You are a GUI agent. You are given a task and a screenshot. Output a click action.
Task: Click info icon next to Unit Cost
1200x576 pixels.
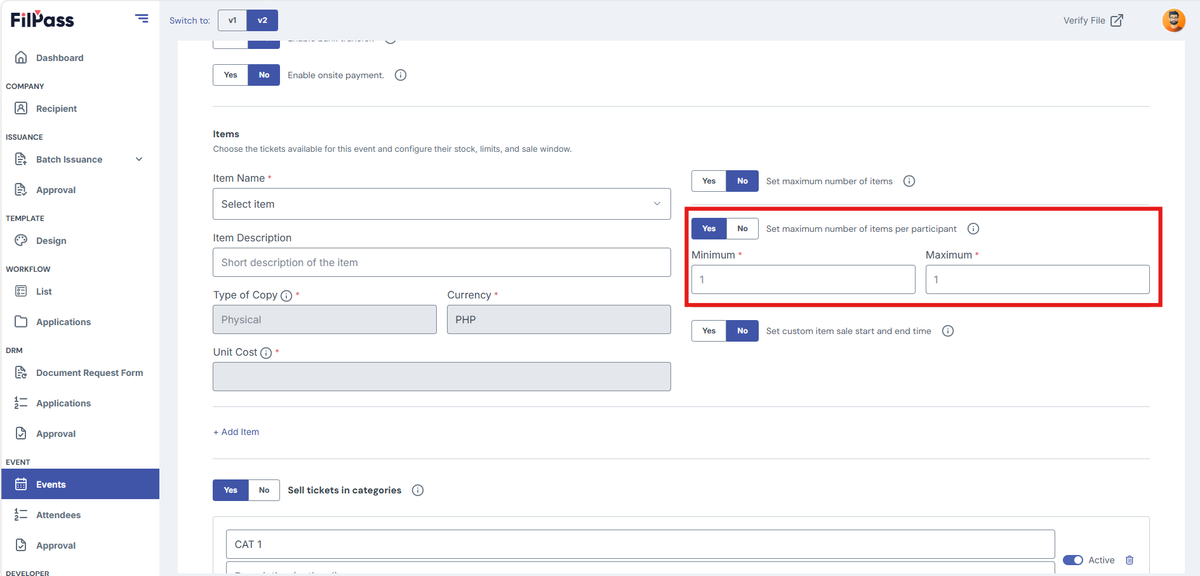pyautogui.click(x=266, y=353)
